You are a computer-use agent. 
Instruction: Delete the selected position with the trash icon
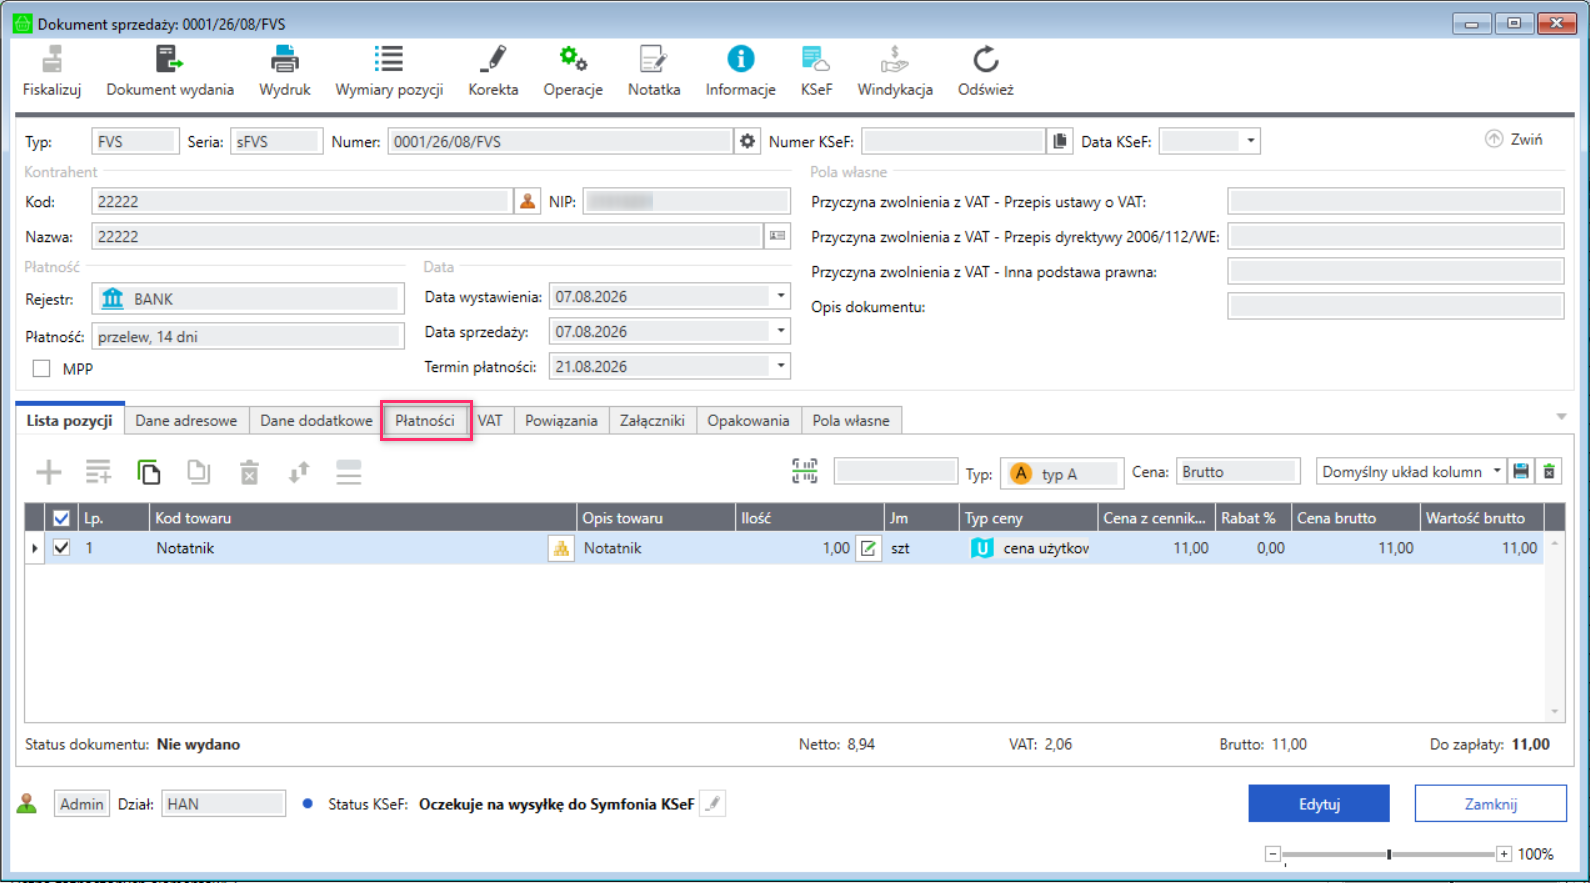pos(249,472)
